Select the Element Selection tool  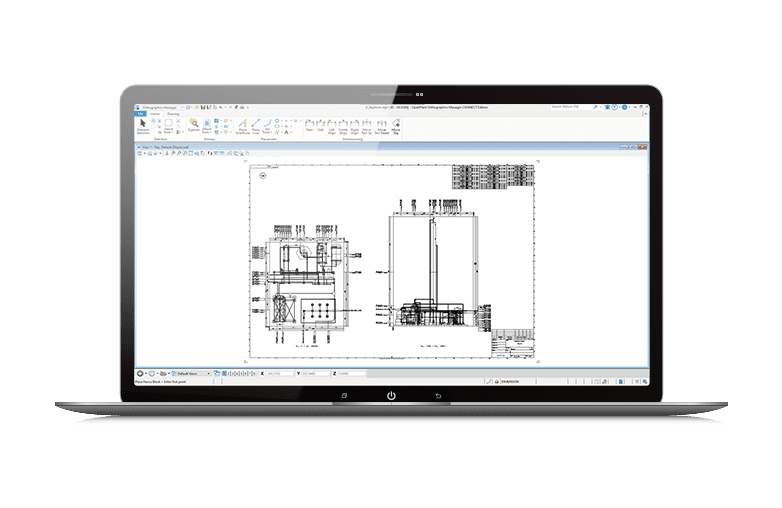coord(143,126)
